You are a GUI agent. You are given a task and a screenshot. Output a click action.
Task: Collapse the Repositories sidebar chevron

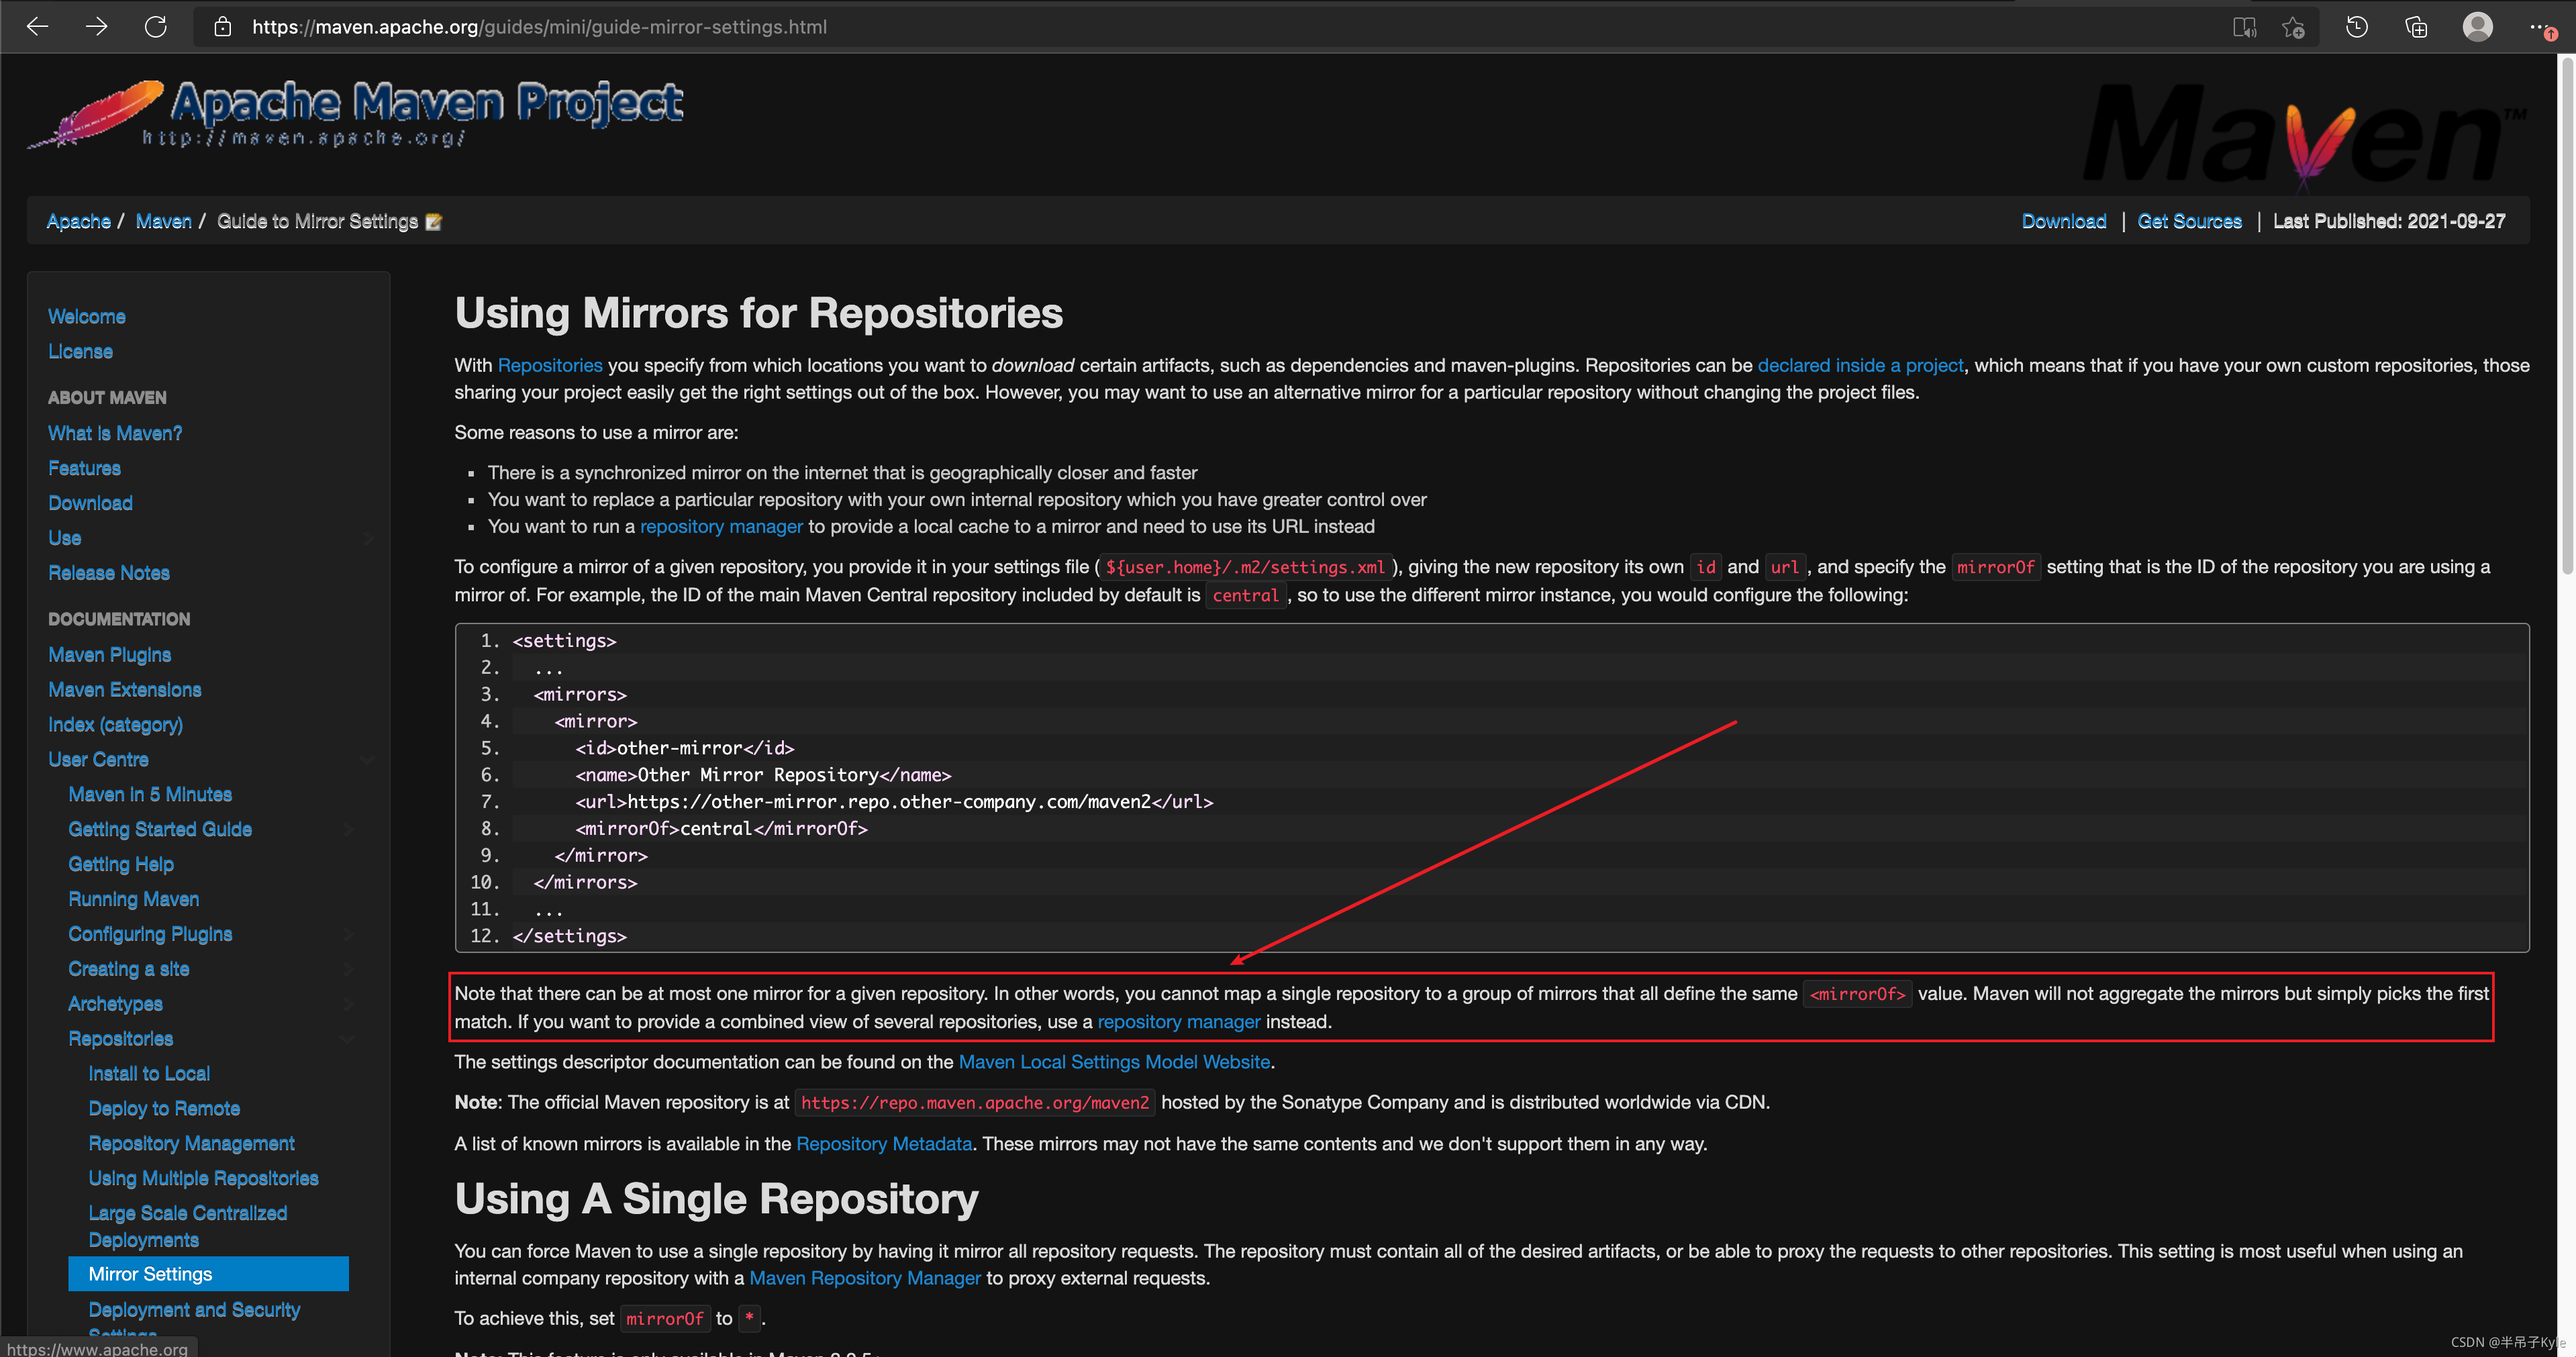[x=348, y=1040]
